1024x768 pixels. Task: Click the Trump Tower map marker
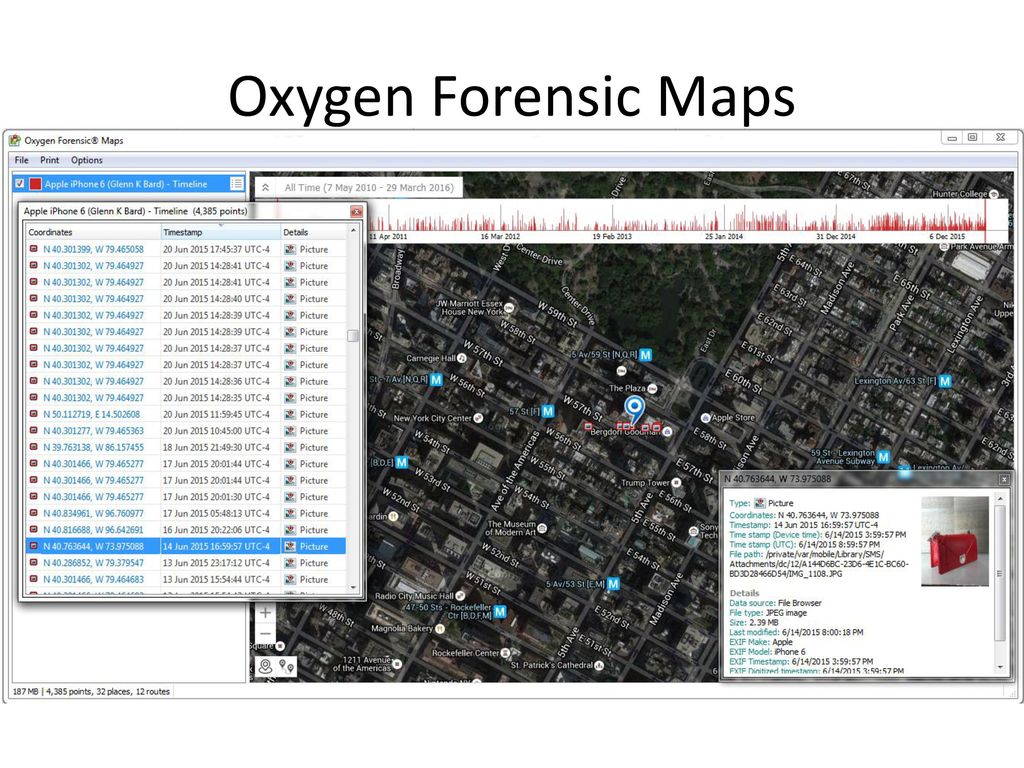click(x=677, y=483)
